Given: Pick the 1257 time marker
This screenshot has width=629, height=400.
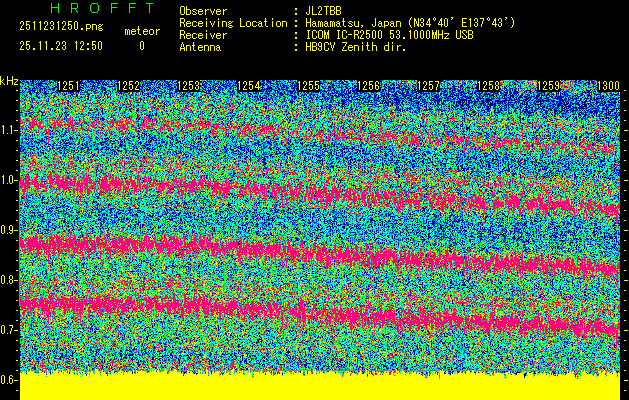Looking at the screenshot, I should coord(429,87).
